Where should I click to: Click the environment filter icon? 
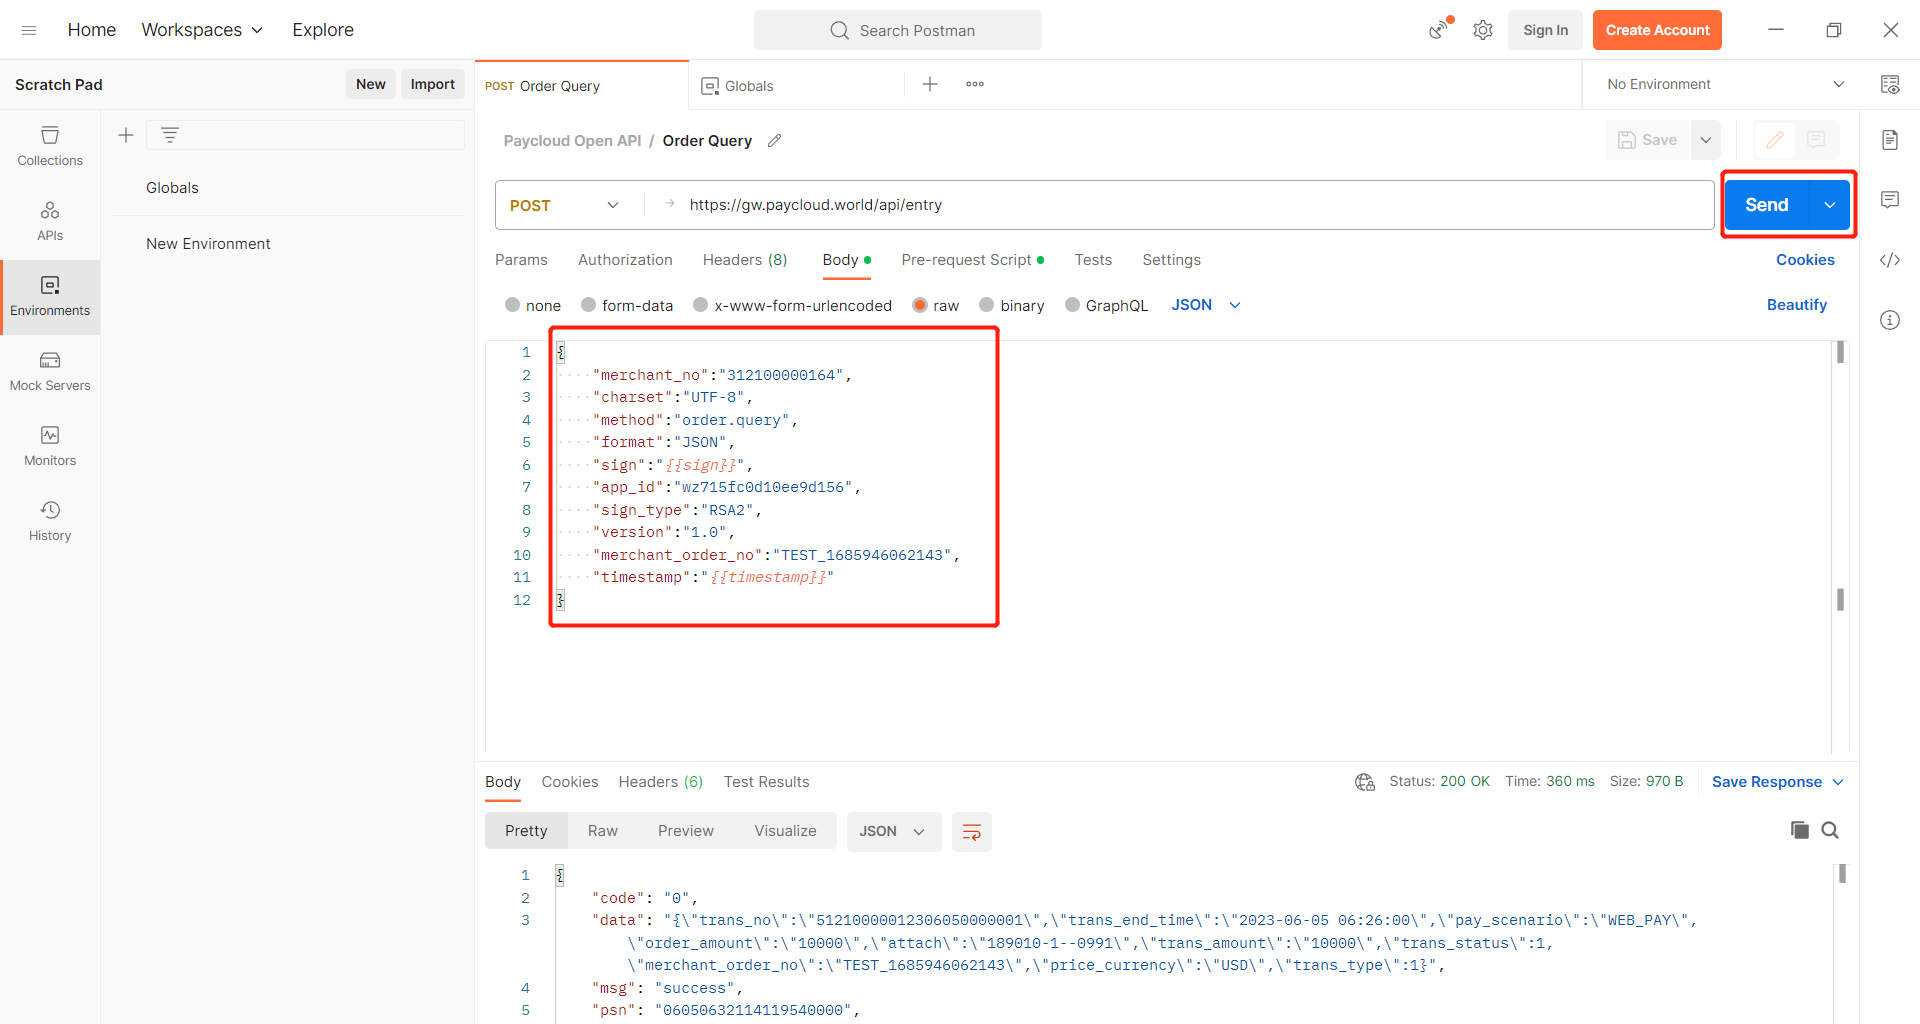[x=170, y=135]
